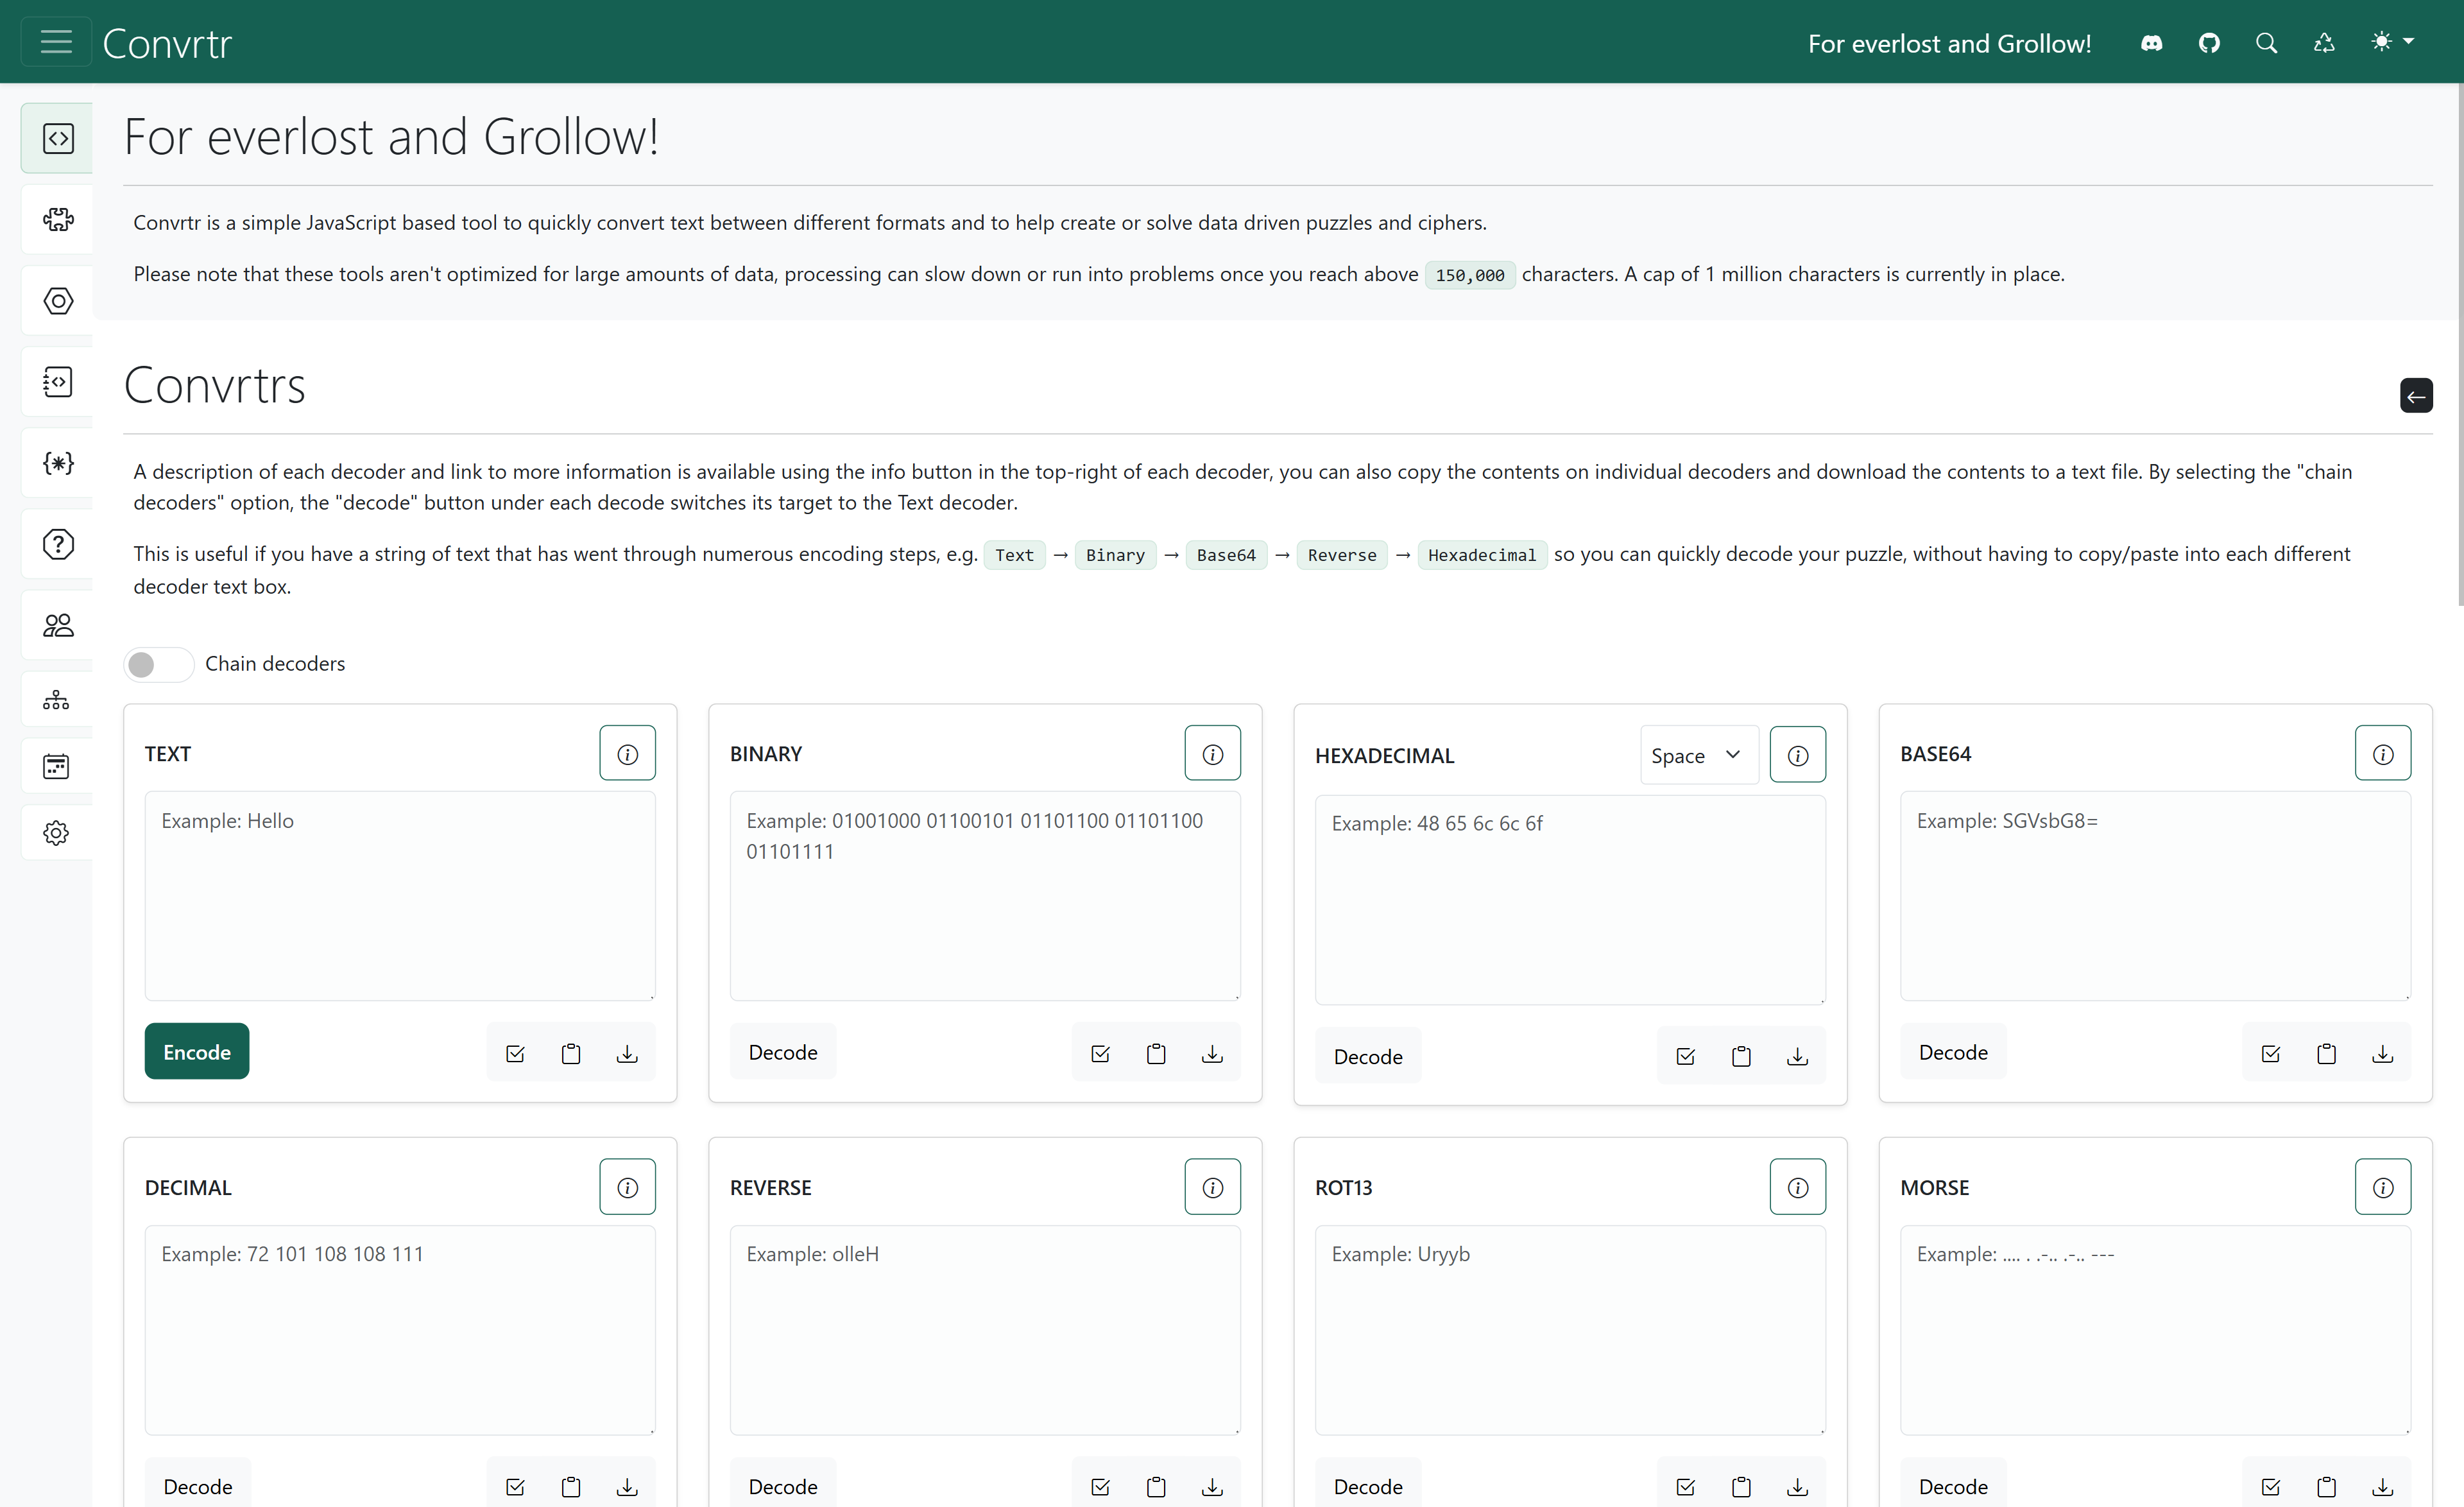Open the braces asterisk sidebar icon
The width and height of the screenshot is (2464, 1507).
pos(58,463)
